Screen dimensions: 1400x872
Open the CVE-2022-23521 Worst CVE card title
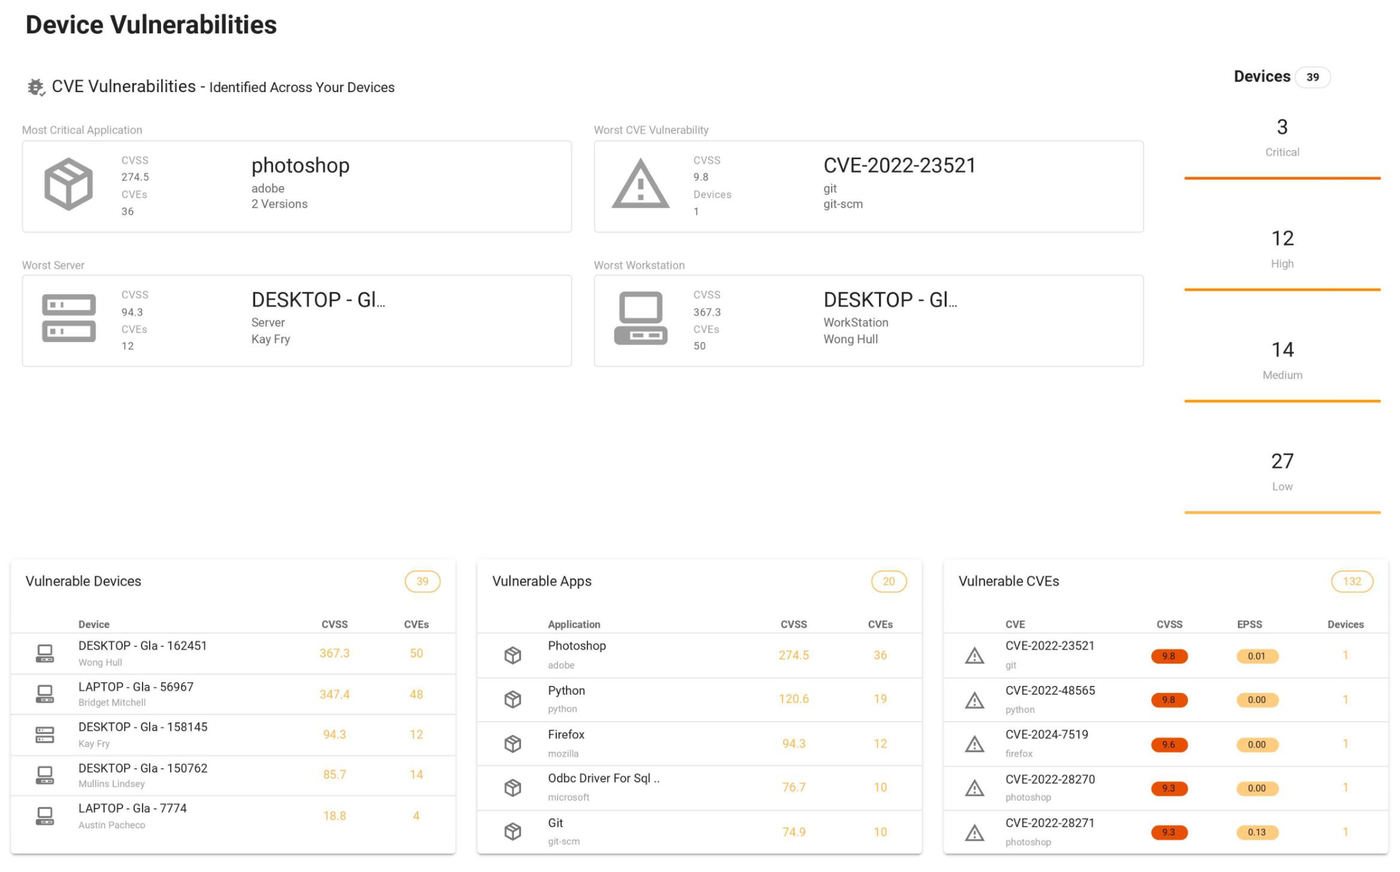[x=899, y=166]
